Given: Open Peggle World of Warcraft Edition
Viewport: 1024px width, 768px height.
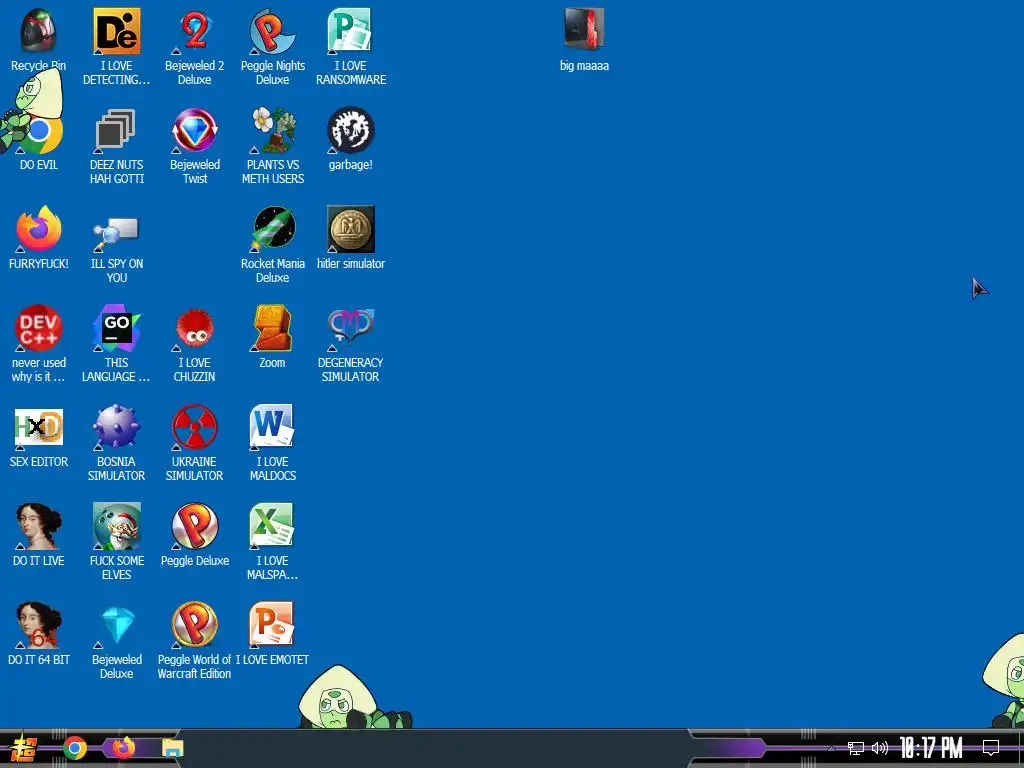Looking at the screenshot, I should 195,625.
